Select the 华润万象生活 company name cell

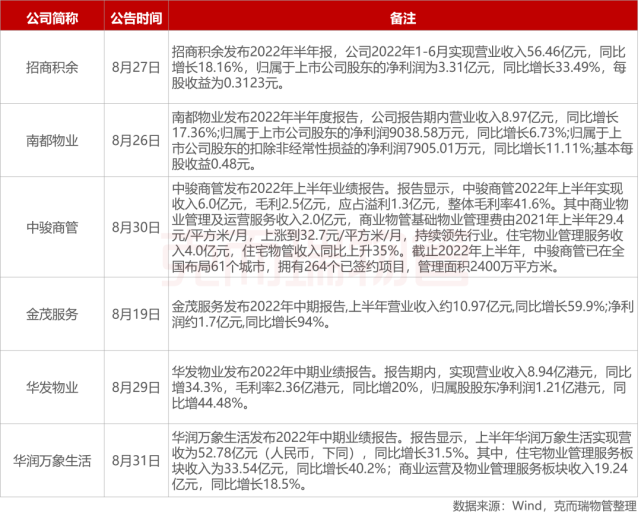tap(52, 461)
